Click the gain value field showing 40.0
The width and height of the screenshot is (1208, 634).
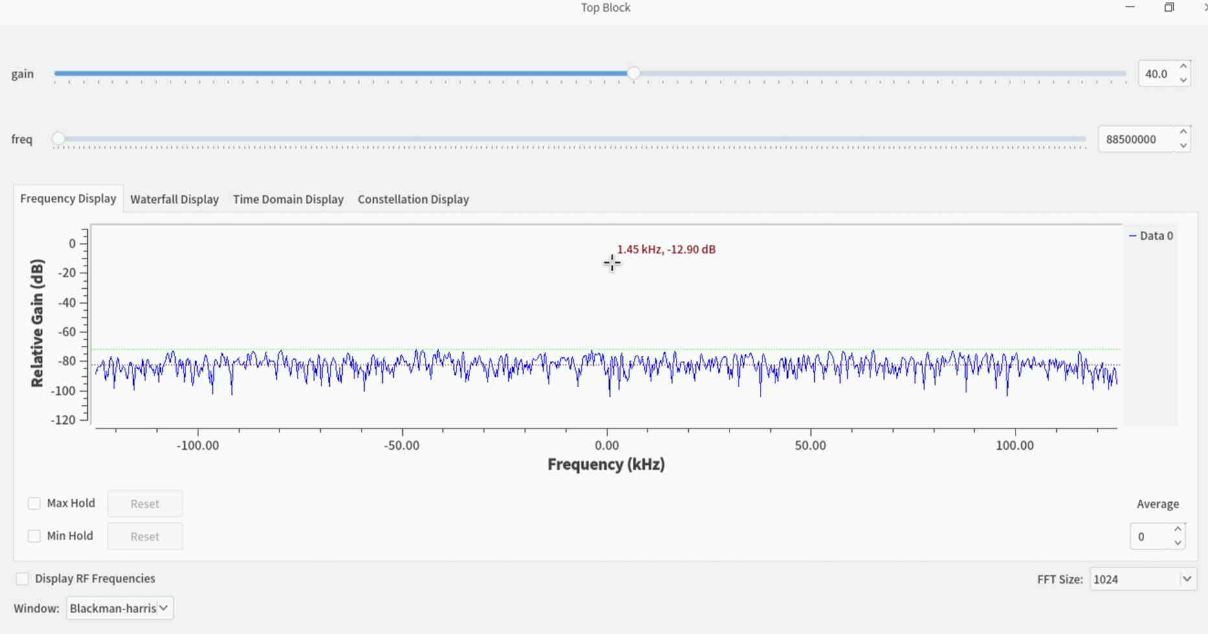(x=1157, y=74)
